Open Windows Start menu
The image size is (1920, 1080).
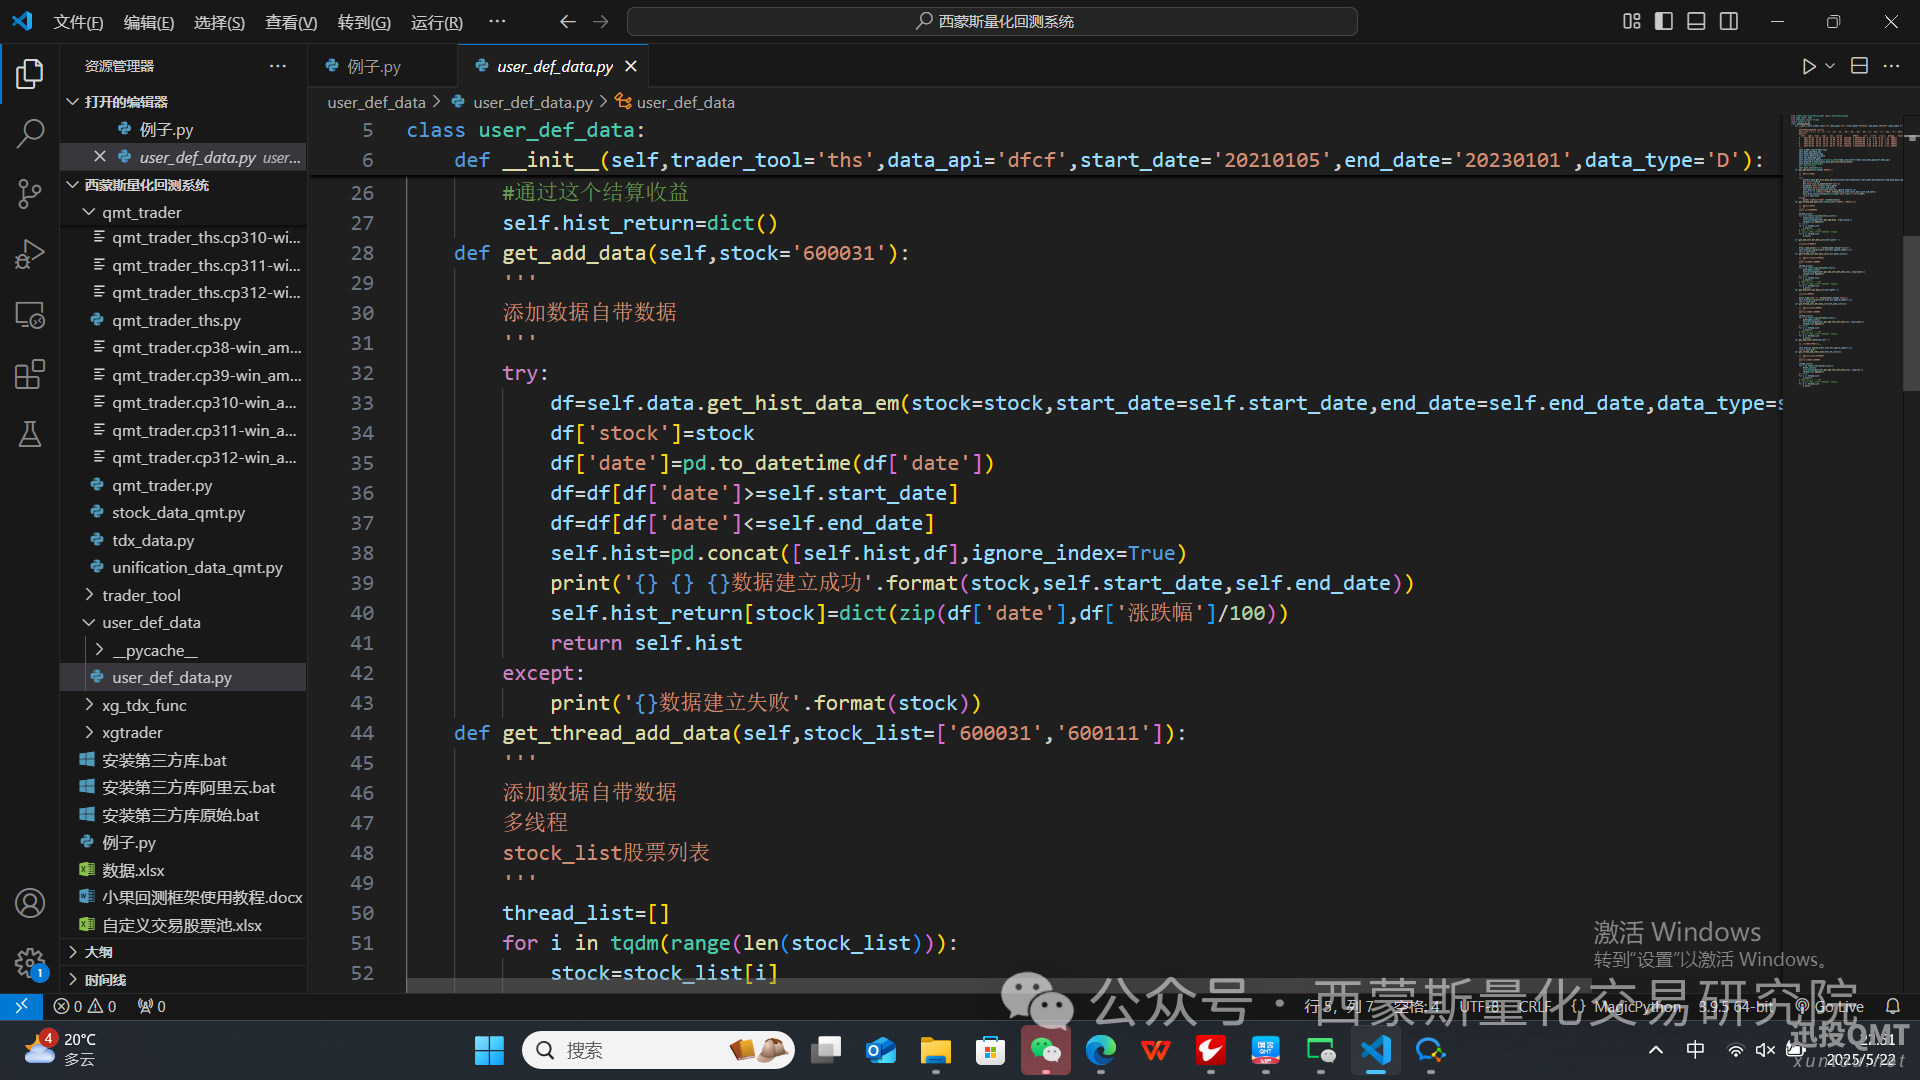pyautogui.click(x=489, y=1050)
